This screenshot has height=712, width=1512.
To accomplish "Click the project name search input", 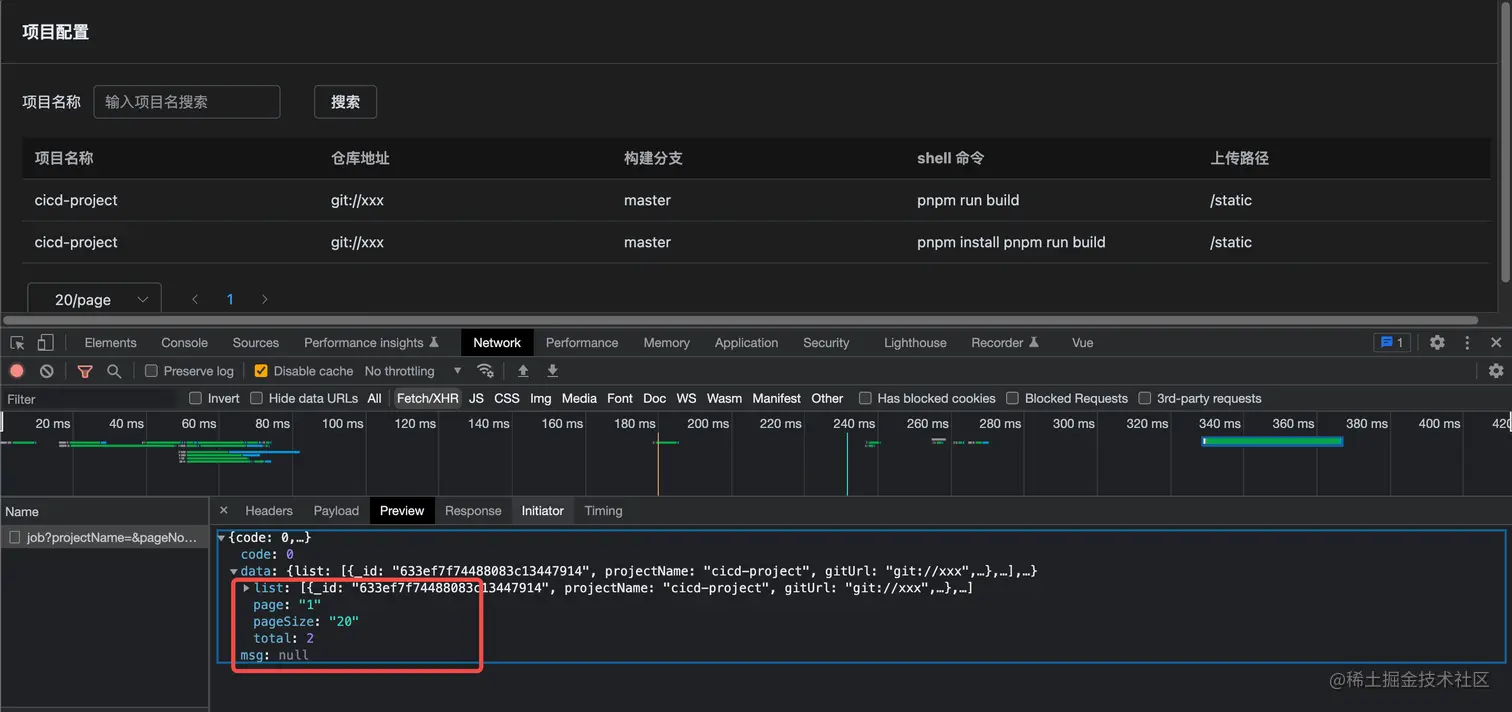I will (x=187, y=102).
